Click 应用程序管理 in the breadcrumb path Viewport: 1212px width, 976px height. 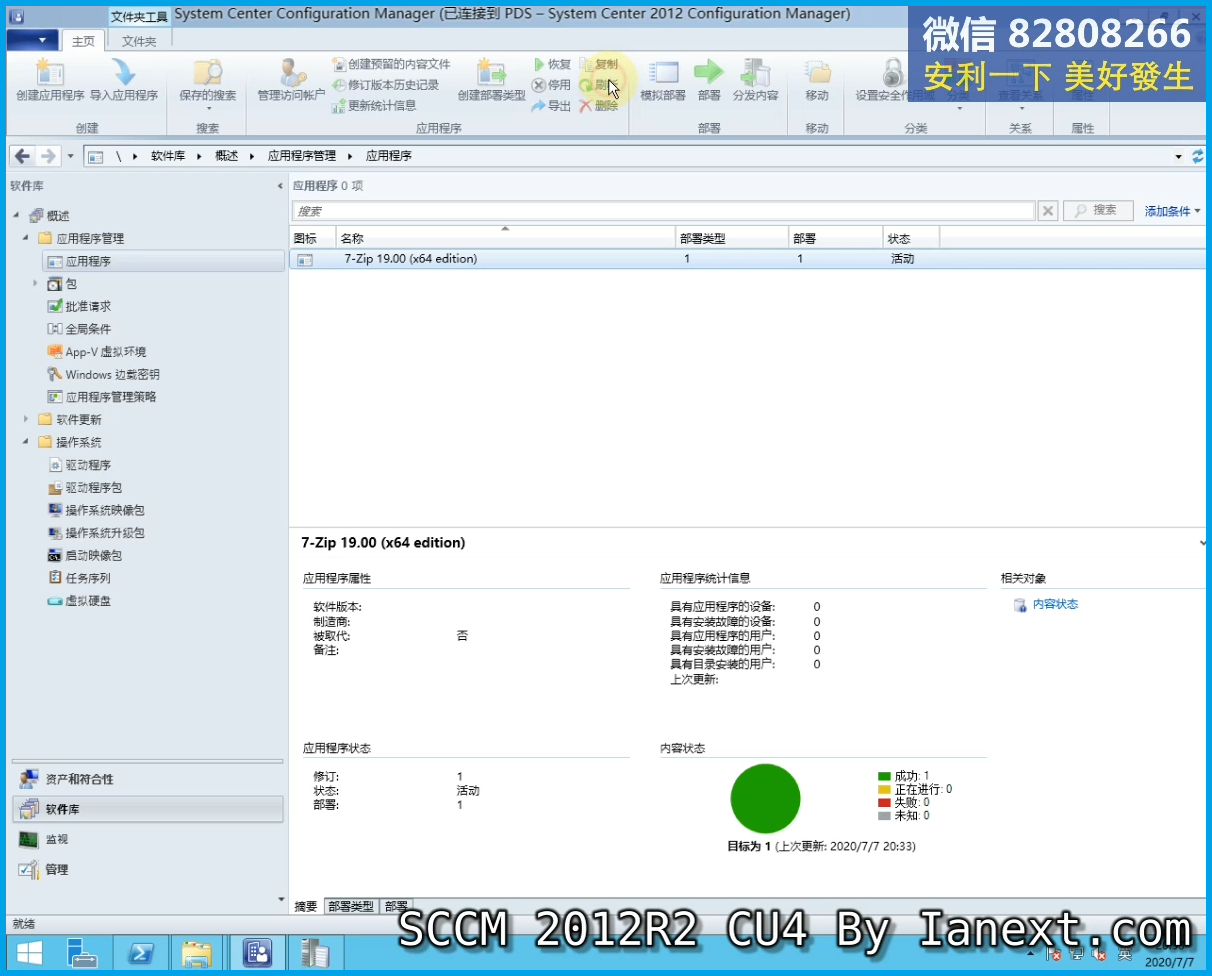tap(302, 156)
